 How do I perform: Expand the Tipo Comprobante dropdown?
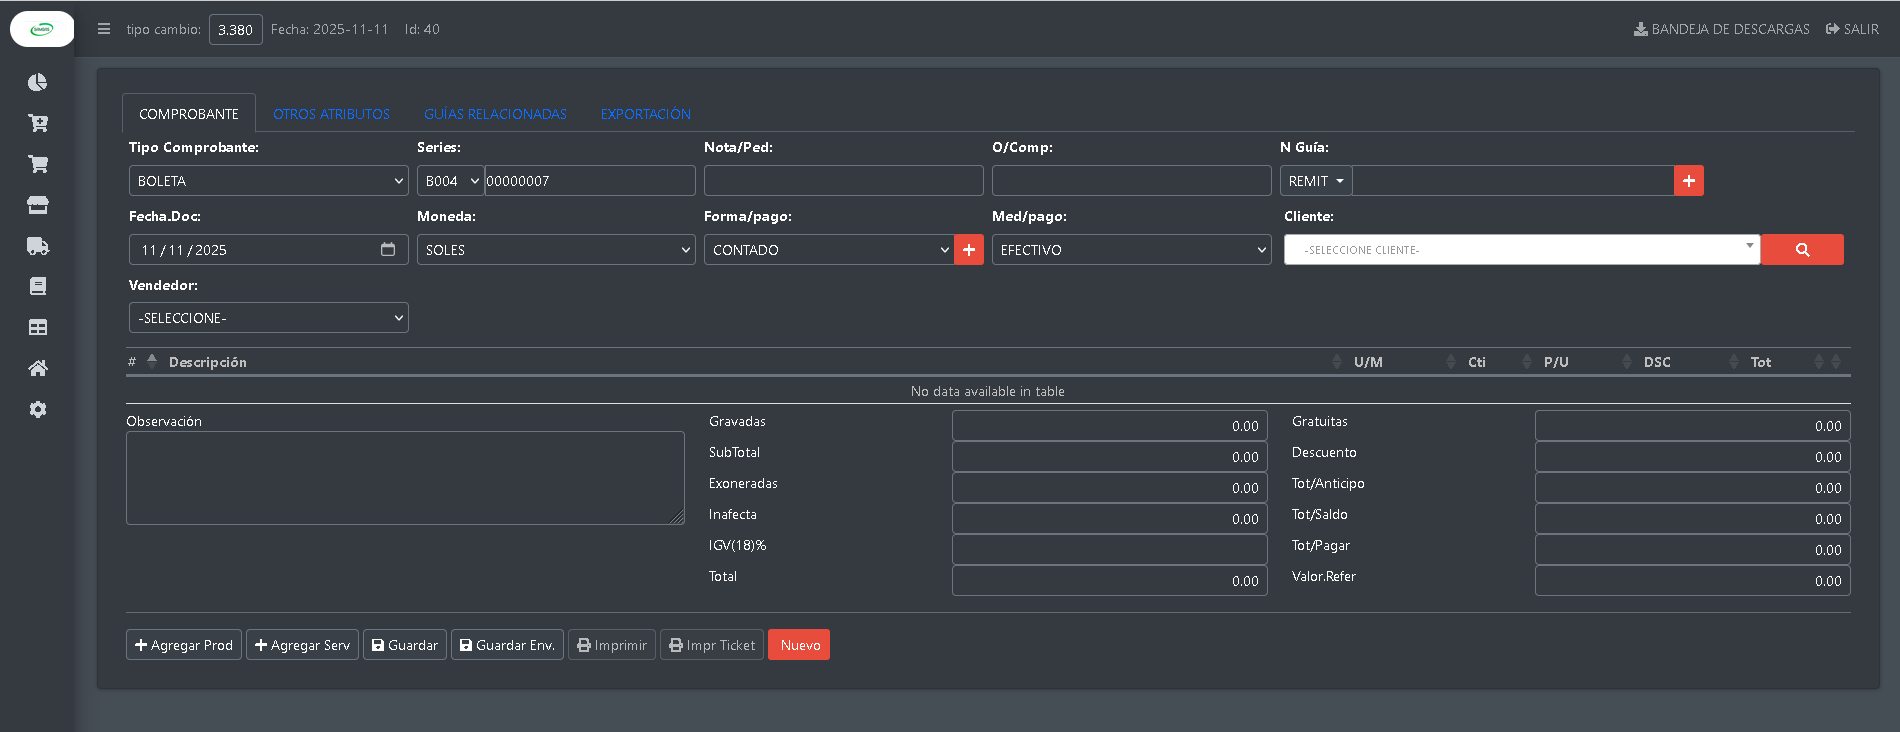point(268,181)
